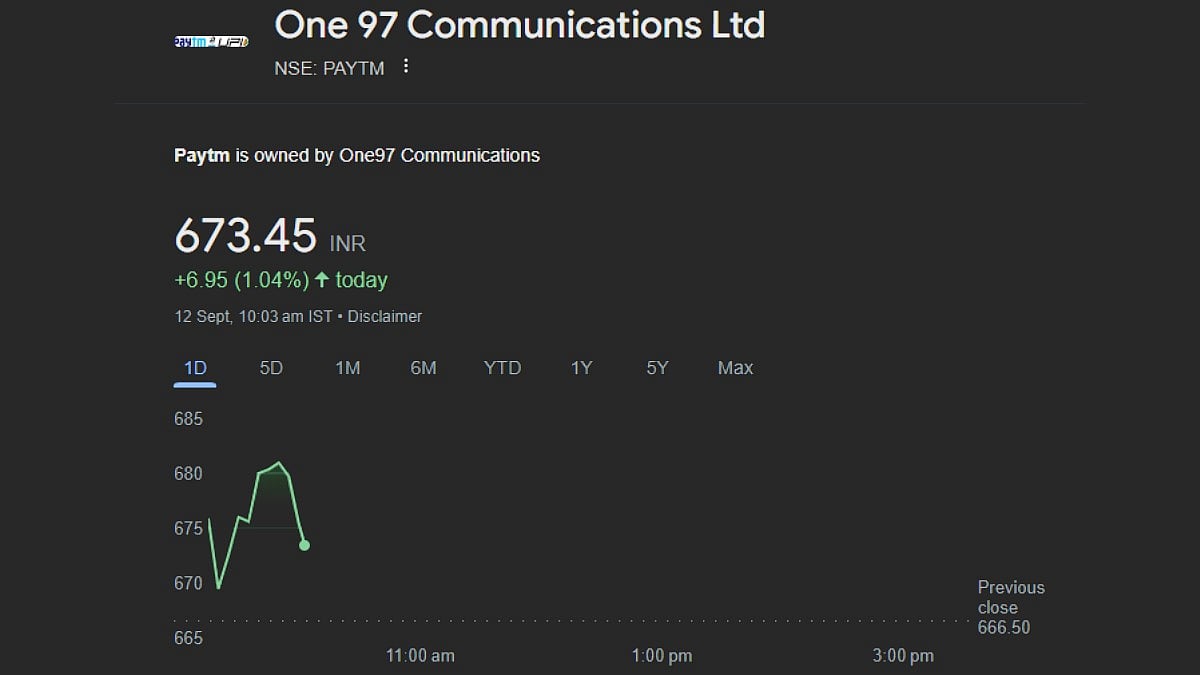
Task: Select the 5Y chart range
Action: 657,368
